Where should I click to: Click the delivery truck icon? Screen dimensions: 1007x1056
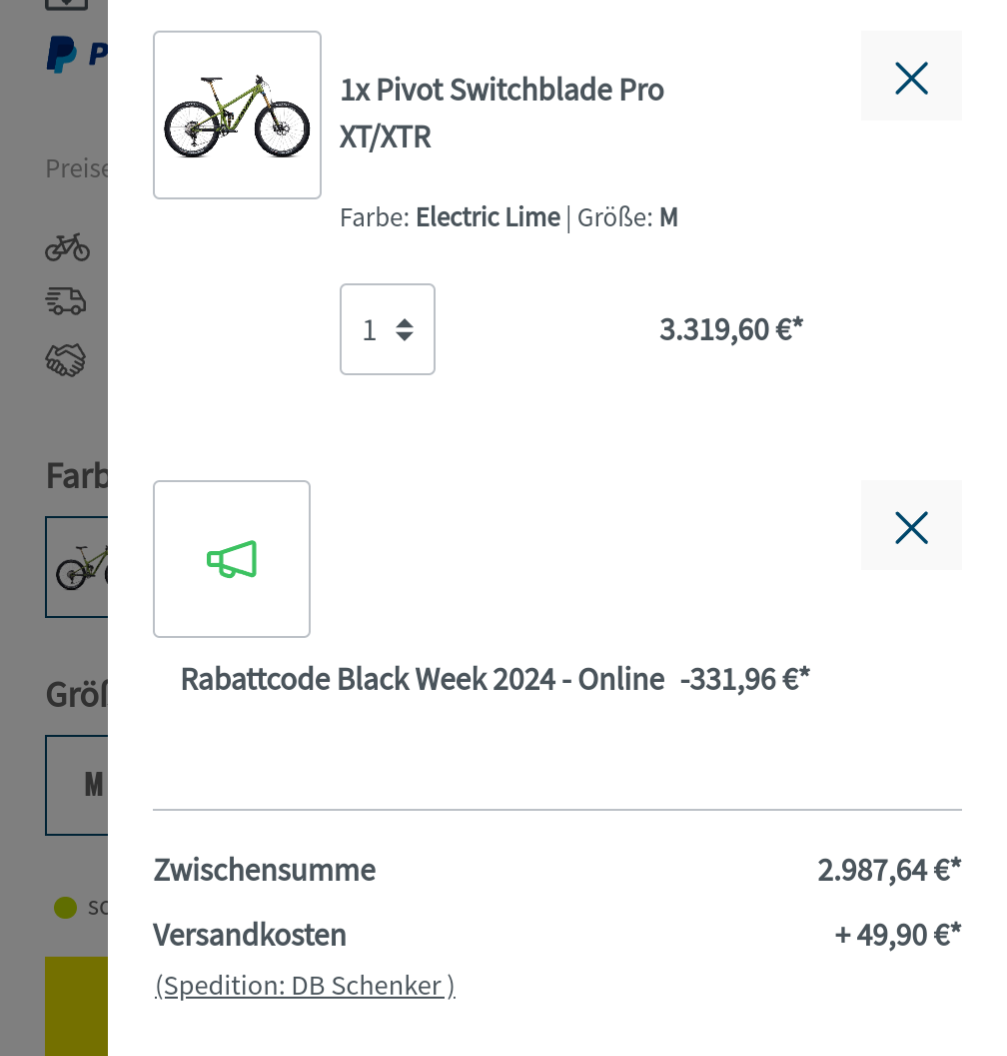pyautogui.click(x=67, y=300)
